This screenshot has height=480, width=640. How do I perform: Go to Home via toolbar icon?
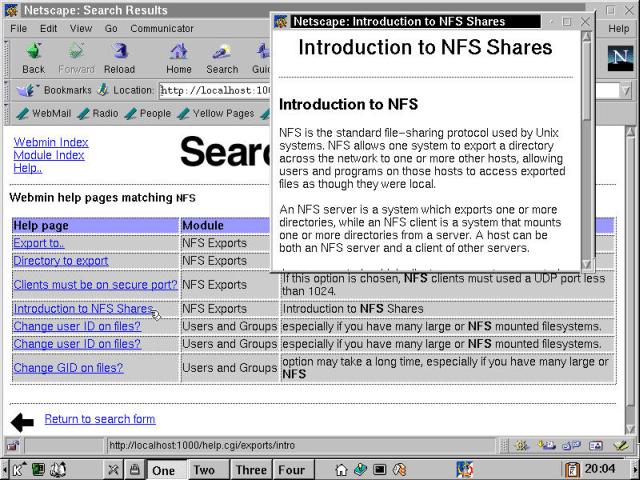(179, 57)
